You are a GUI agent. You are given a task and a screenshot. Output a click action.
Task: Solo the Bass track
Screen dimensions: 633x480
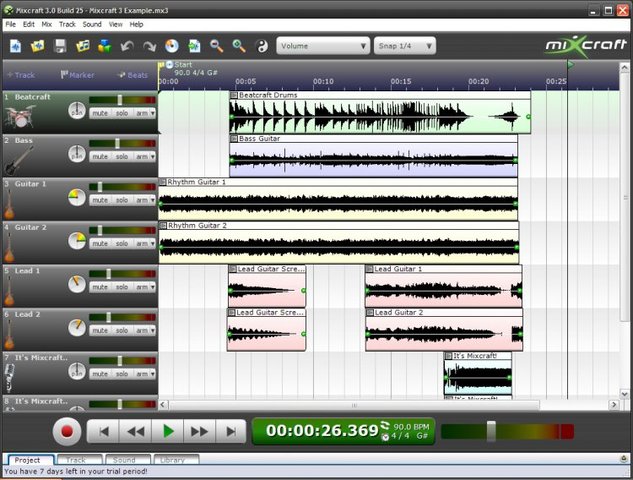(122, 157)
